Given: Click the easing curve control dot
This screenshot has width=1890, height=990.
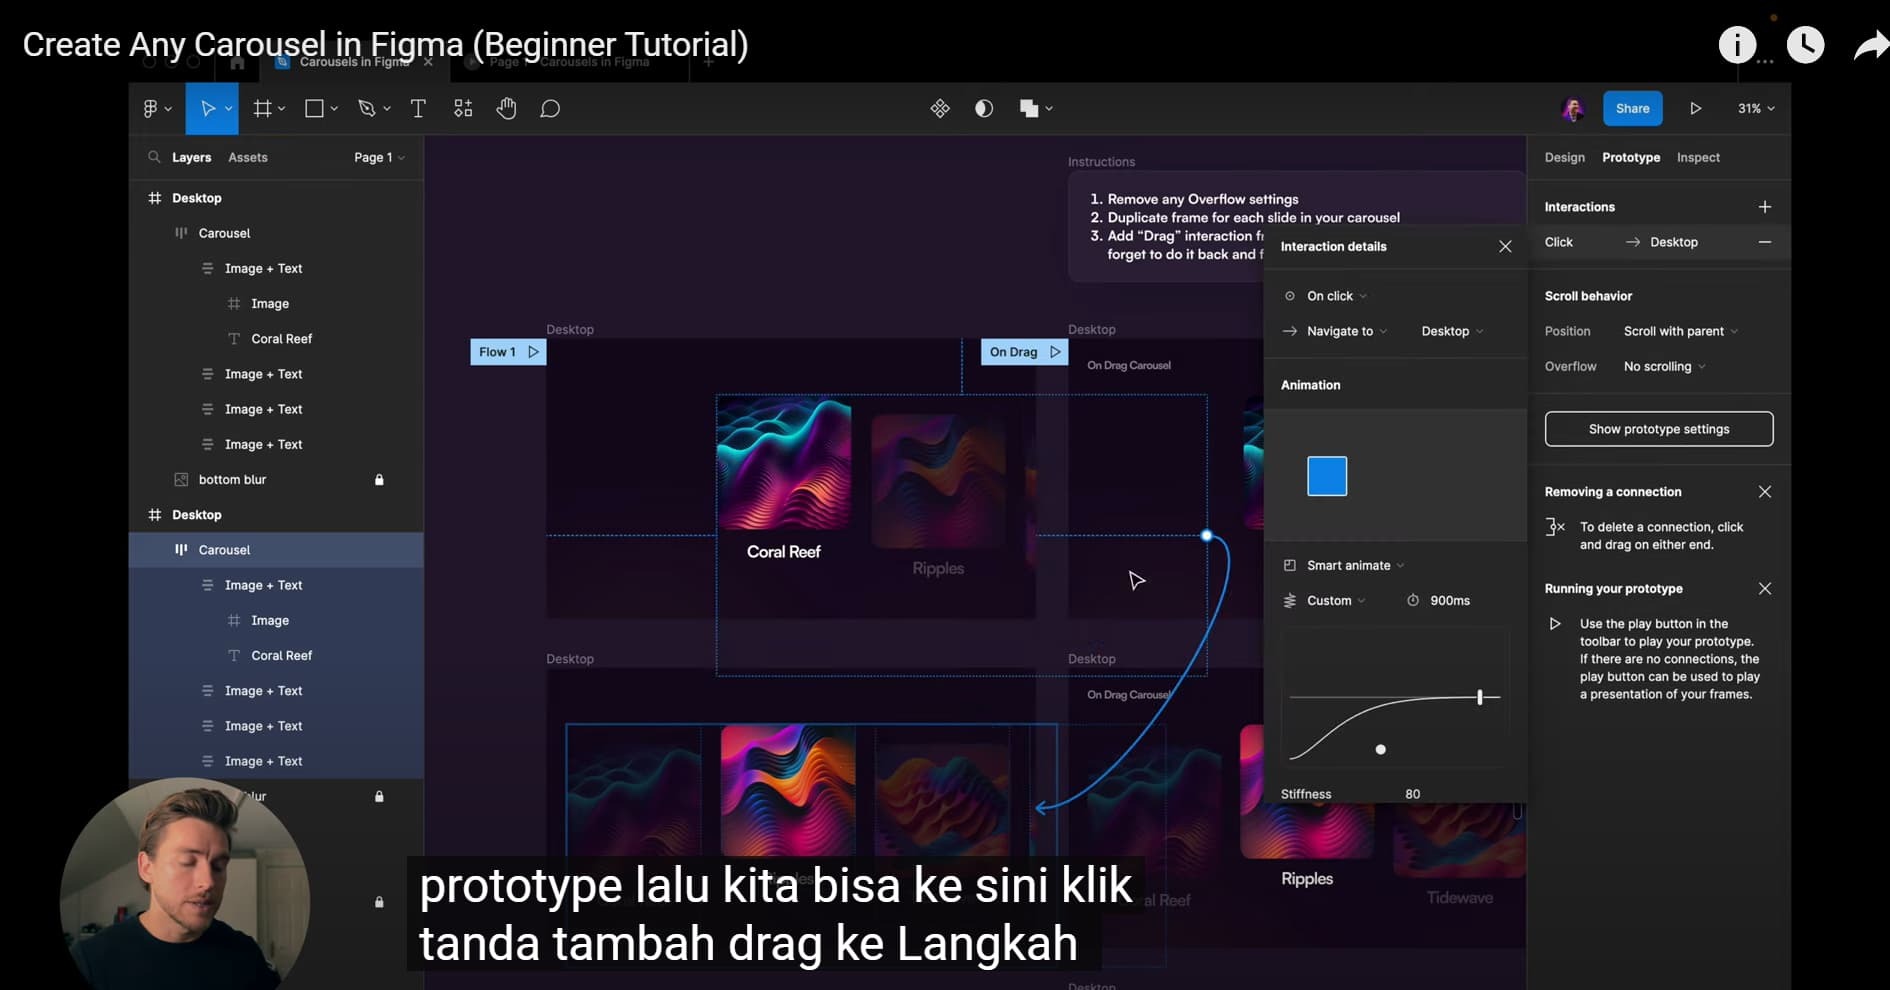Looking at the screenshot, I should tap(1381, 749).
